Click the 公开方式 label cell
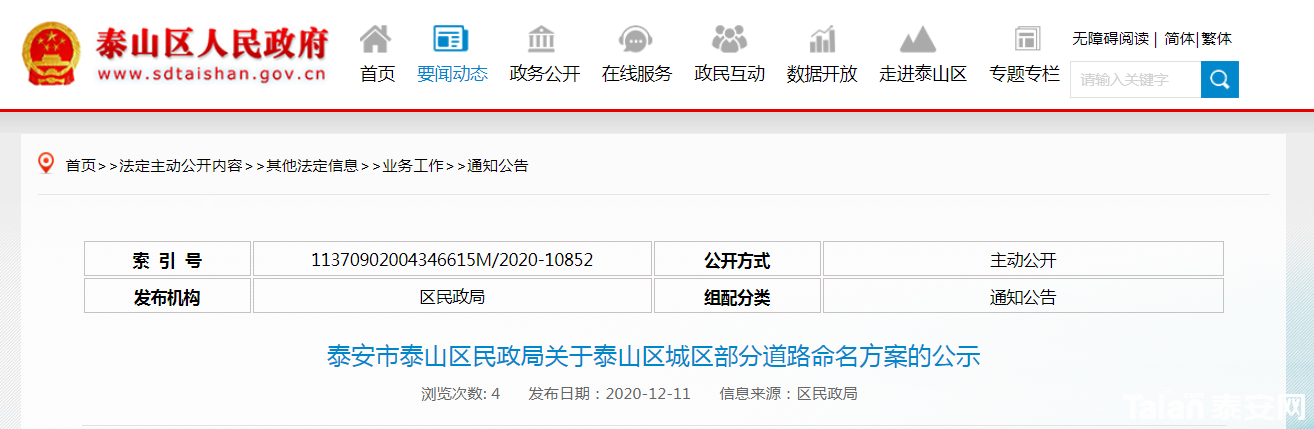This screenshot has width=1314, height=429. [x=737, y=260]
